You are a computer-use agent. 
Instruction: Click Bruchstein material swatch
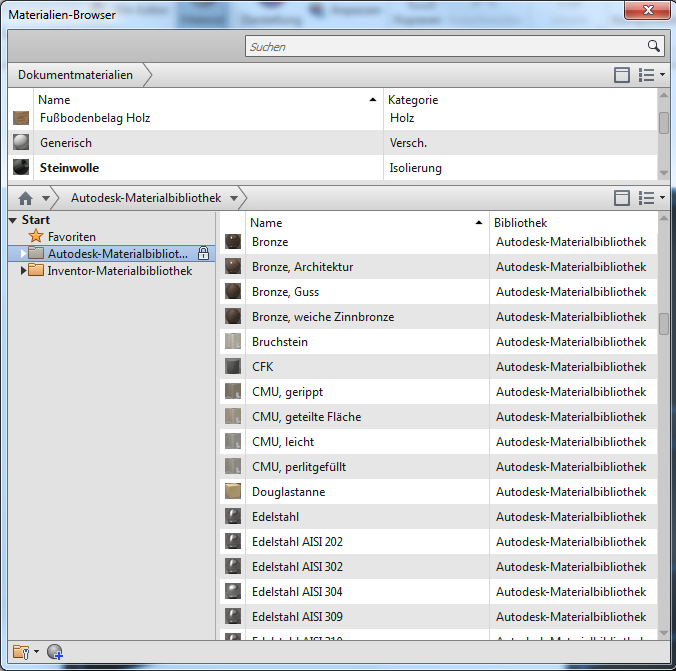pyautogui.click(x=233, y=342)
